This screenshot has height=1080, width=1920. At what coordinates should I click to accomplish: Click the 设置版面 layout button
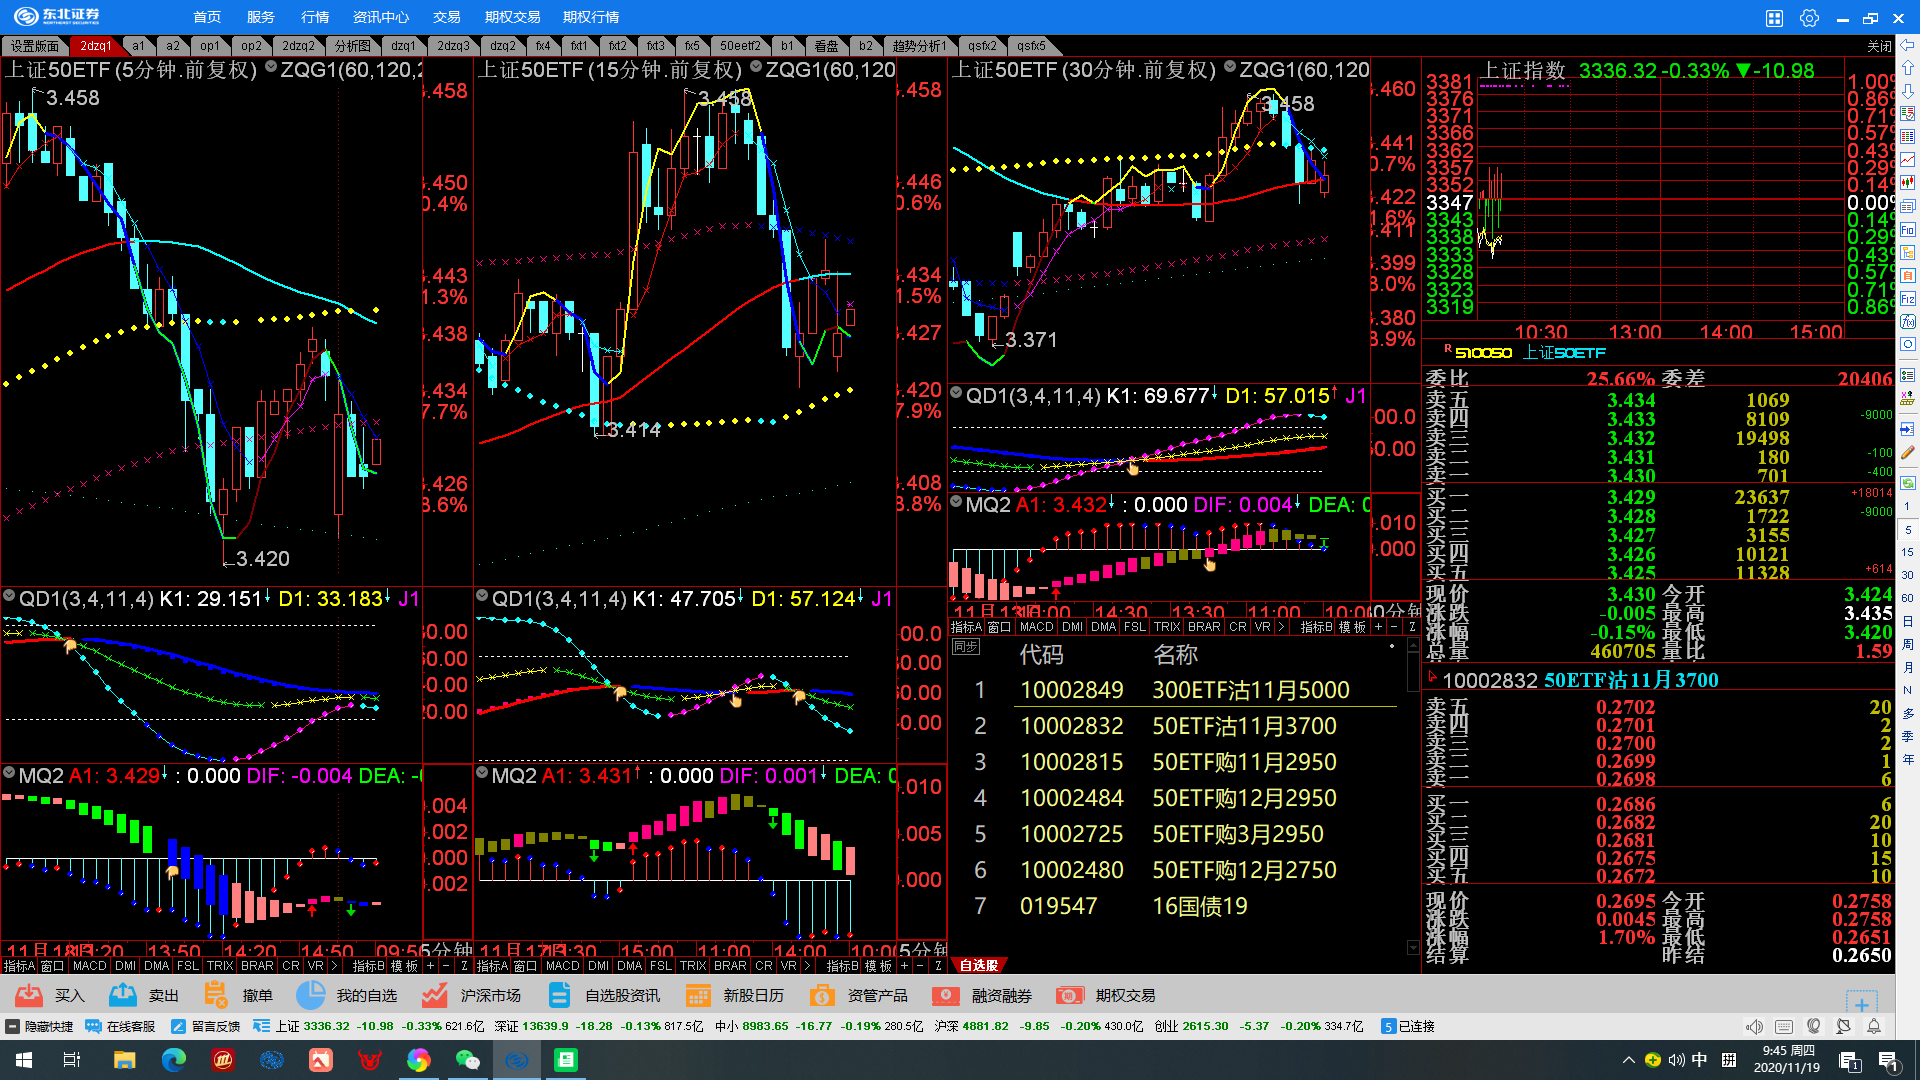click(x=35, y=46)
